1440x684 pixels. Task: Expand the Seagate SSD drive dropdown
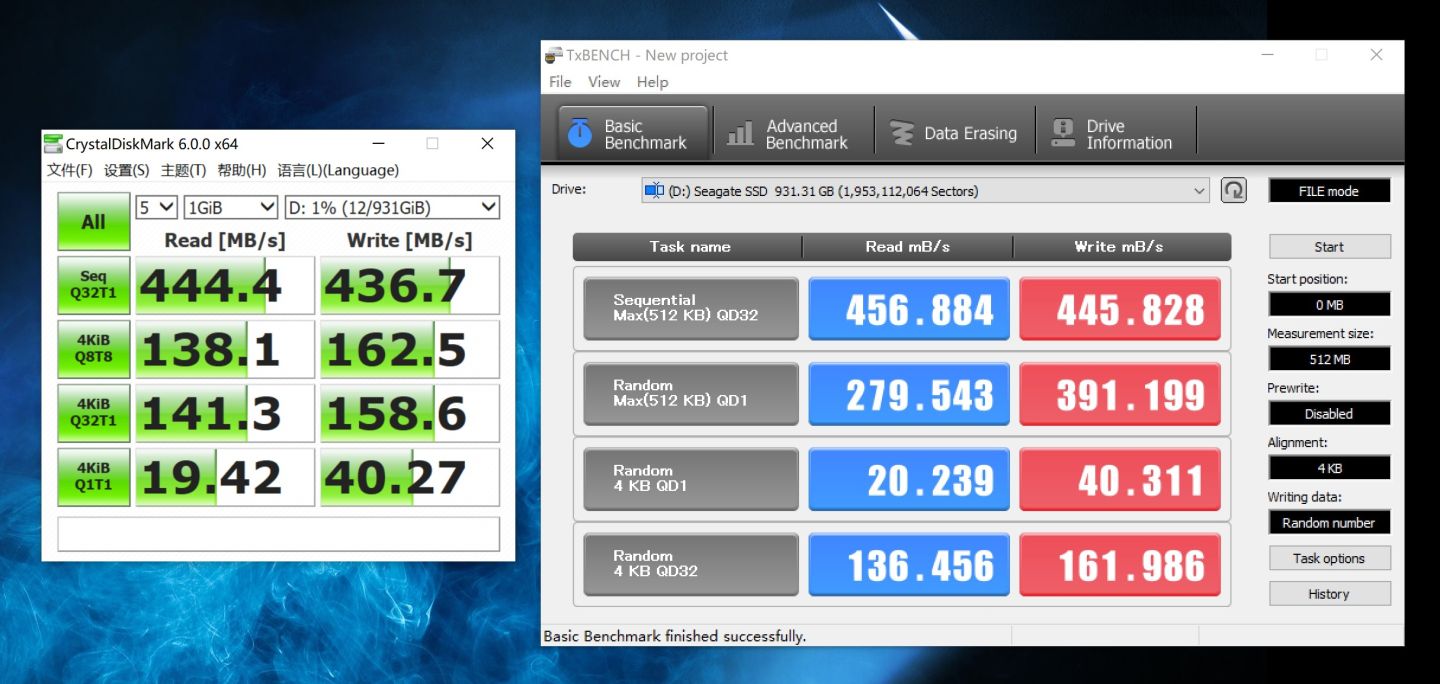1199,191
